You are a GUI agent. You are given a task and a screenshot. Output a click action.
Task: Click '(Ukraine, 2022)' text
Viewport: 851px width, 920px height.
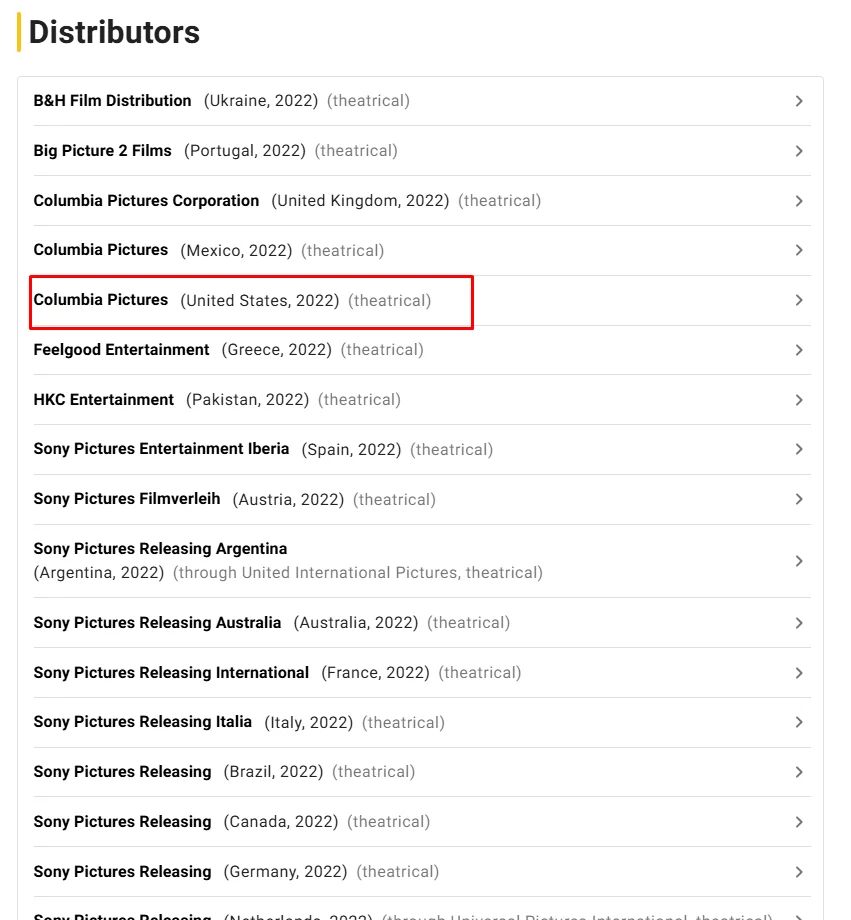click(x=261, y=101)
